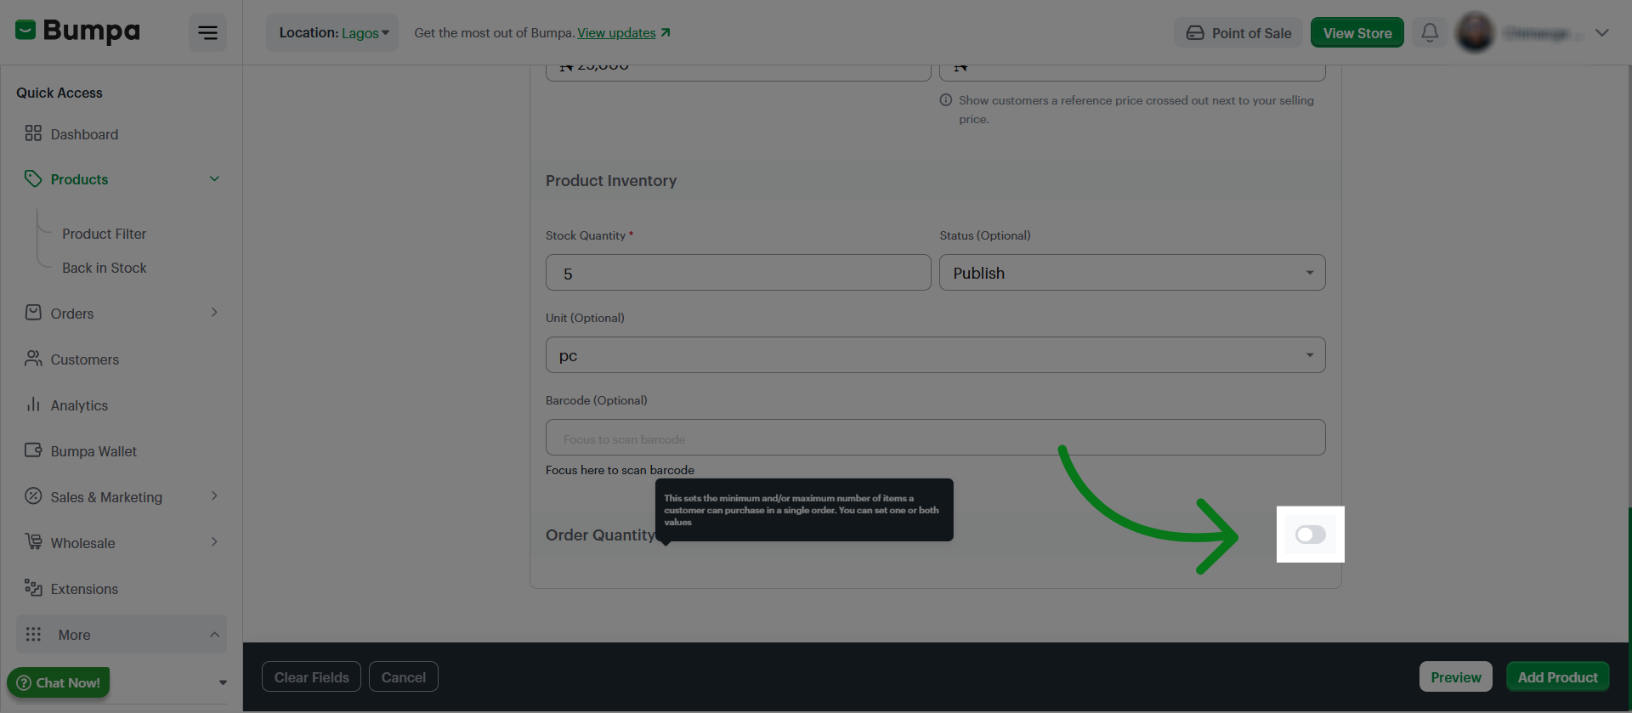Expand the account menu chevron
Viewport: 1632px width, 713px height.
(1602, 33)
